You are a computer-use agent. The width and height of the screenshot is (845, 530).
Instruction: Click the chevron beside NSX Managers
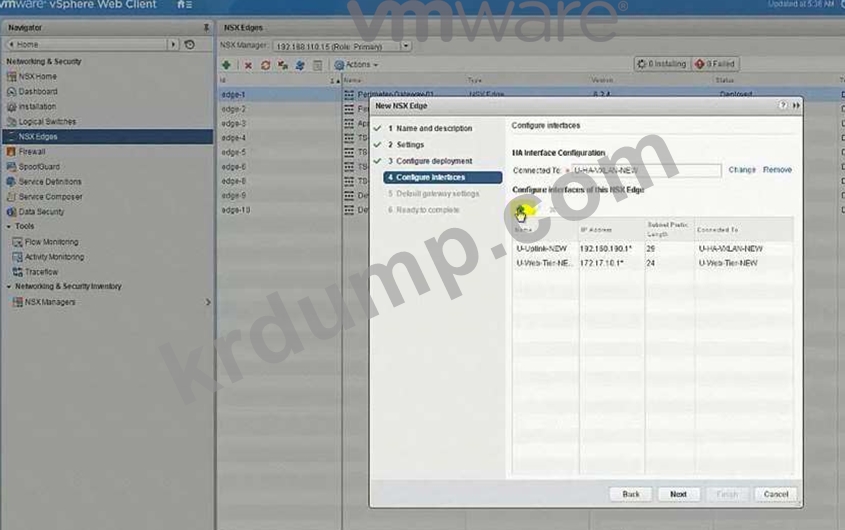point(208,302)
